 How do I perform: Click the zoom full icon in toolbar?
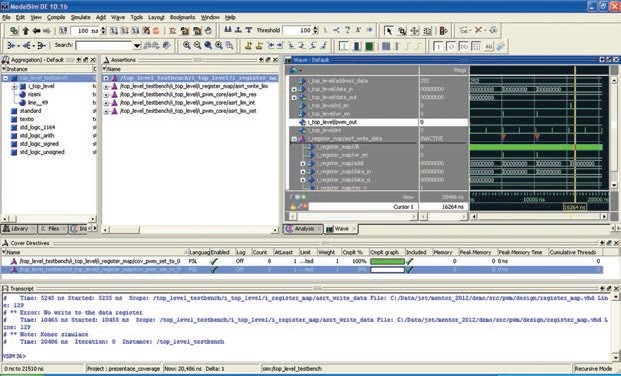[x=208, y=46]
